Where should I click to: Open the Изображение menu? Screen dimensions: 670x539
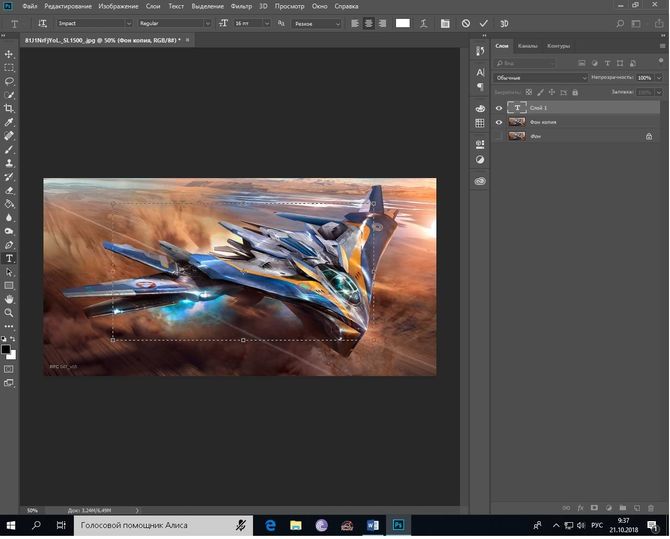tap(118, 6)
